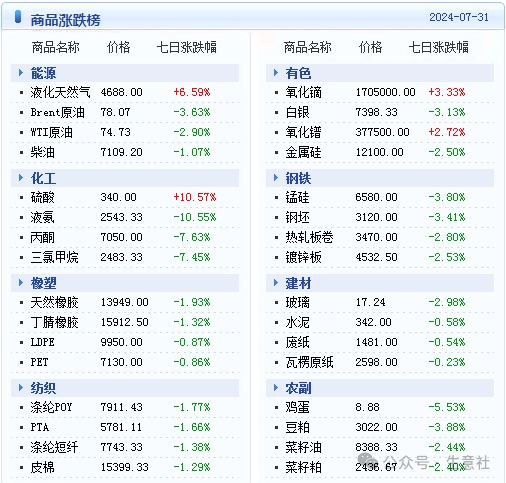Select 废纸 commodity name

297,342
